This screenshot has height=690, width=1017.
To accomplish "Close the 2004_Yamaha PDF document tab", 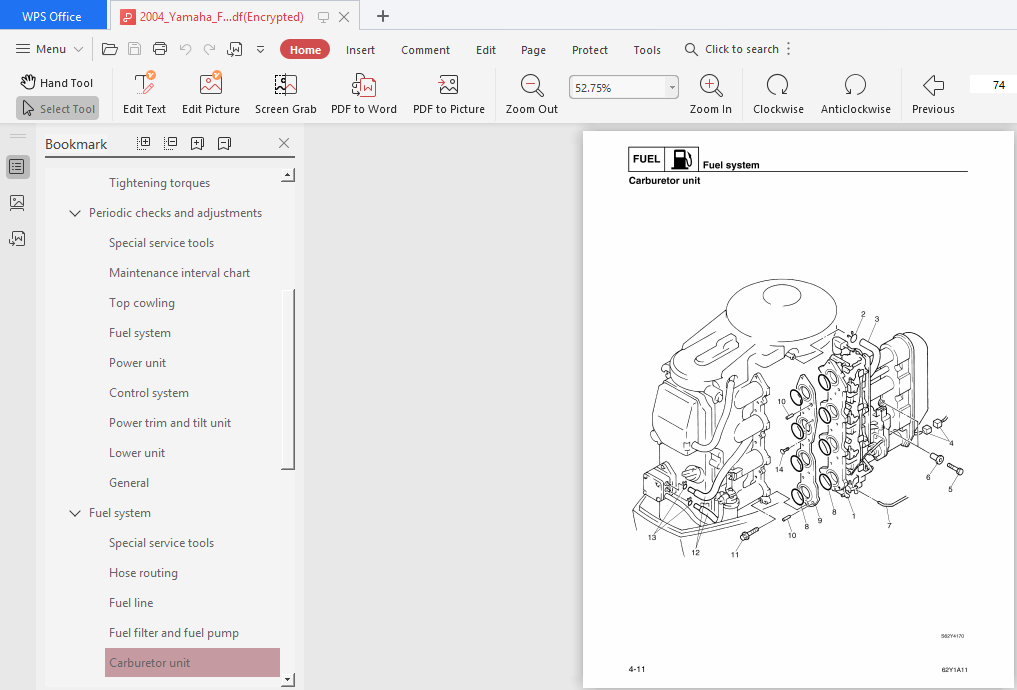I will click(344, 17).
